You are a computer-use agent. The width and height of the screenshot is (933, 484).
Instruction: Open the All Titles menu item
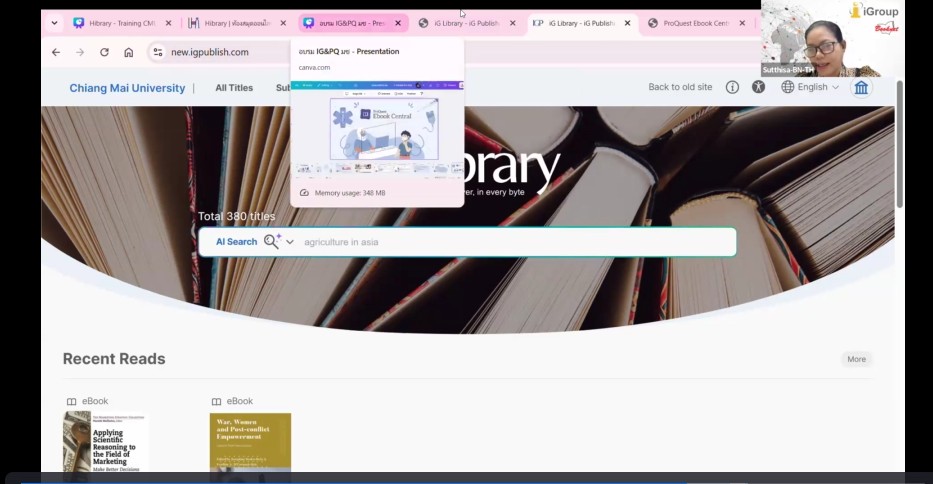coord(234,88)
